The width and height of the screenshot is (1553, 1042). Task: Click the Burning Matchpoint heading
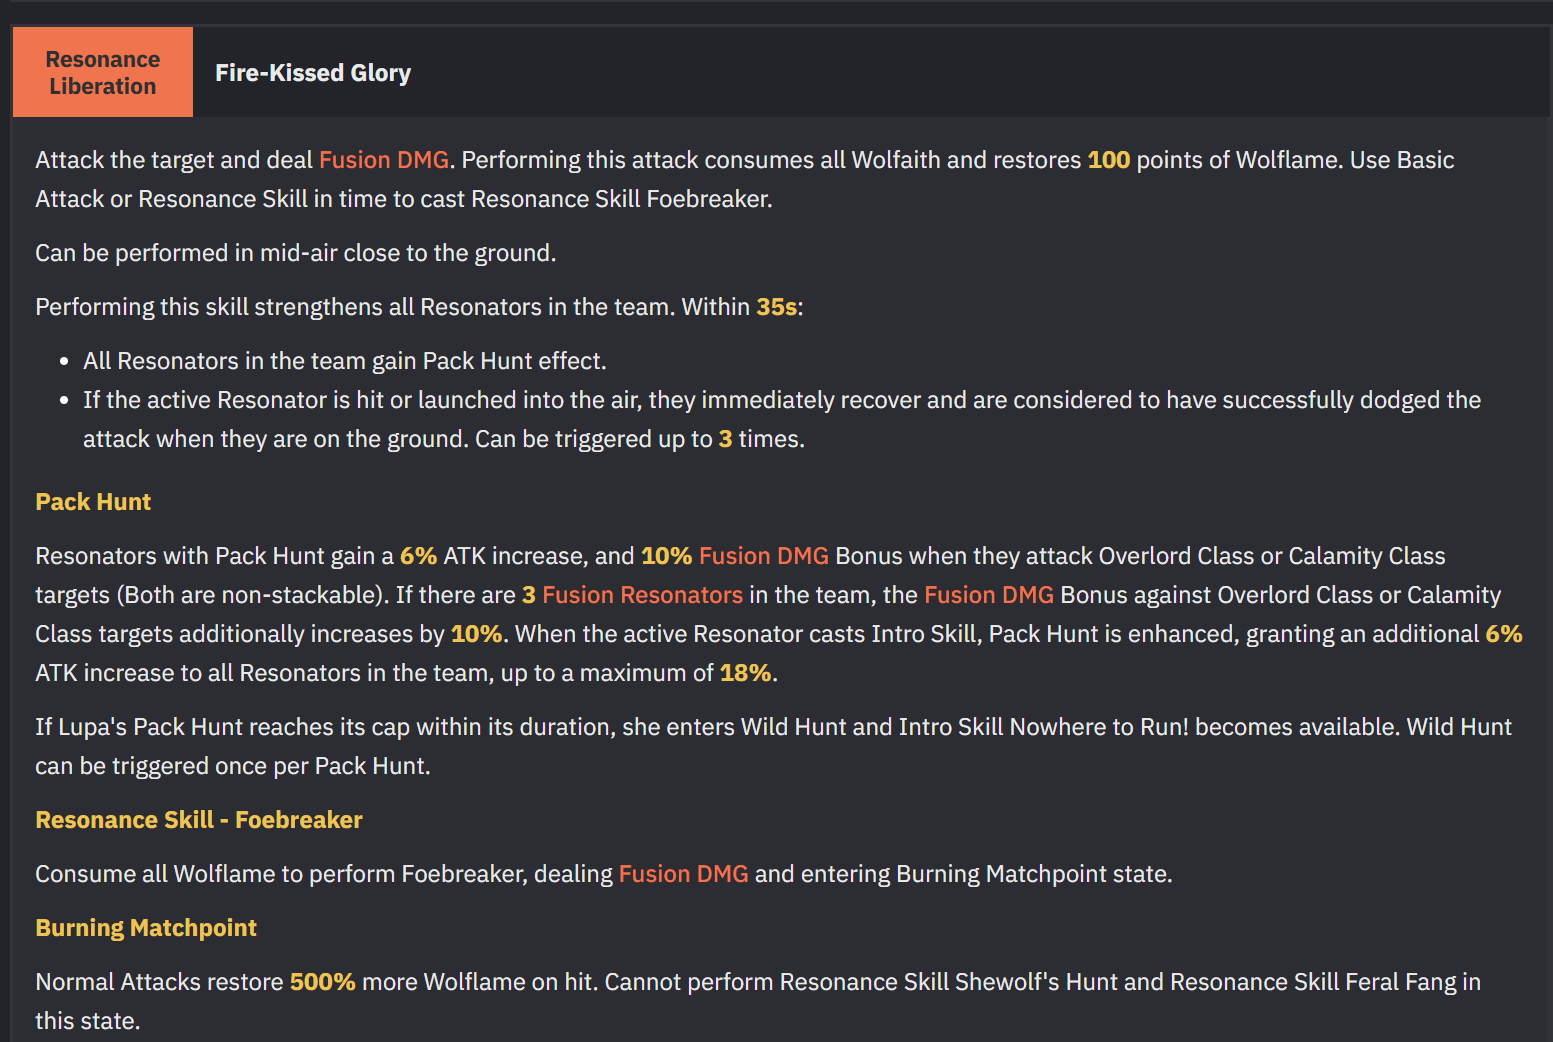click(146, 928)
